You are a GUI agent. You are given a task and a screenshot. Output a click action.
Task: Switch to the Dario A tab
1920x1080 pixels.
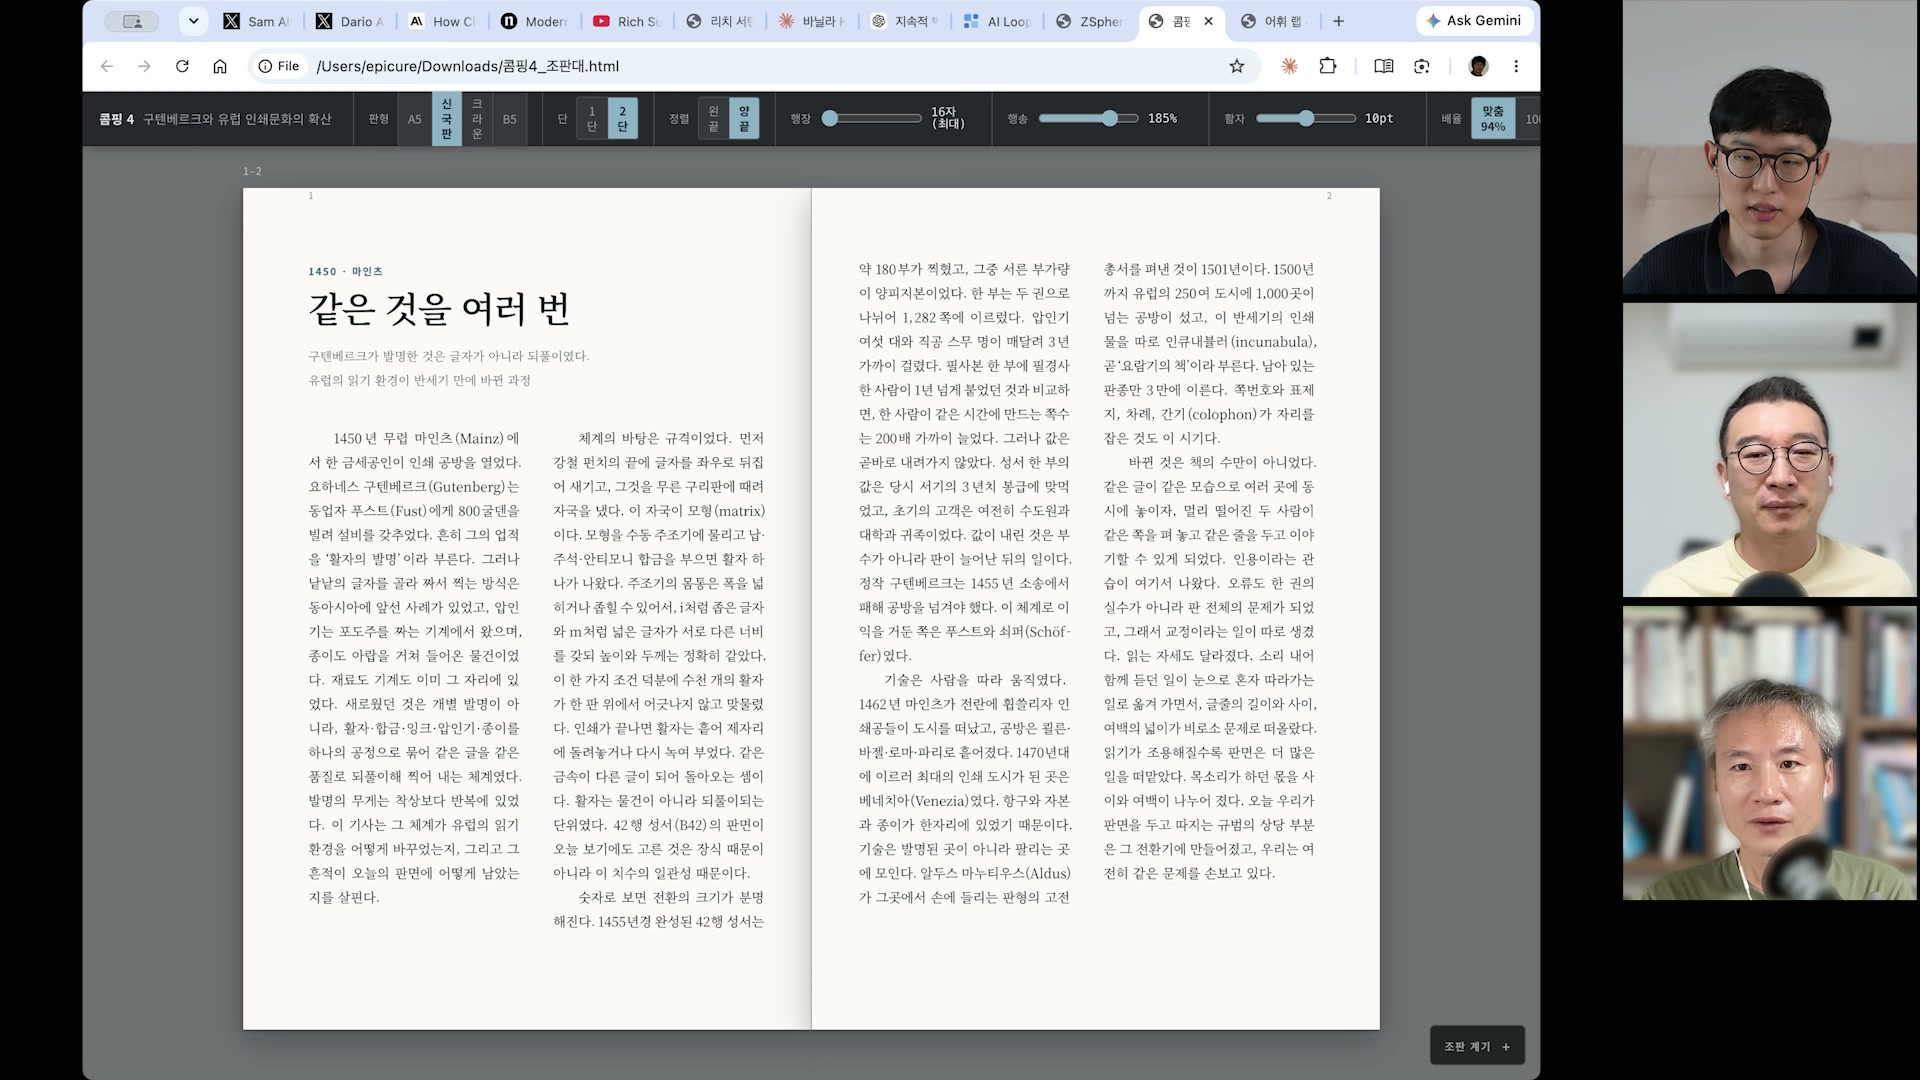click(350, 21)
